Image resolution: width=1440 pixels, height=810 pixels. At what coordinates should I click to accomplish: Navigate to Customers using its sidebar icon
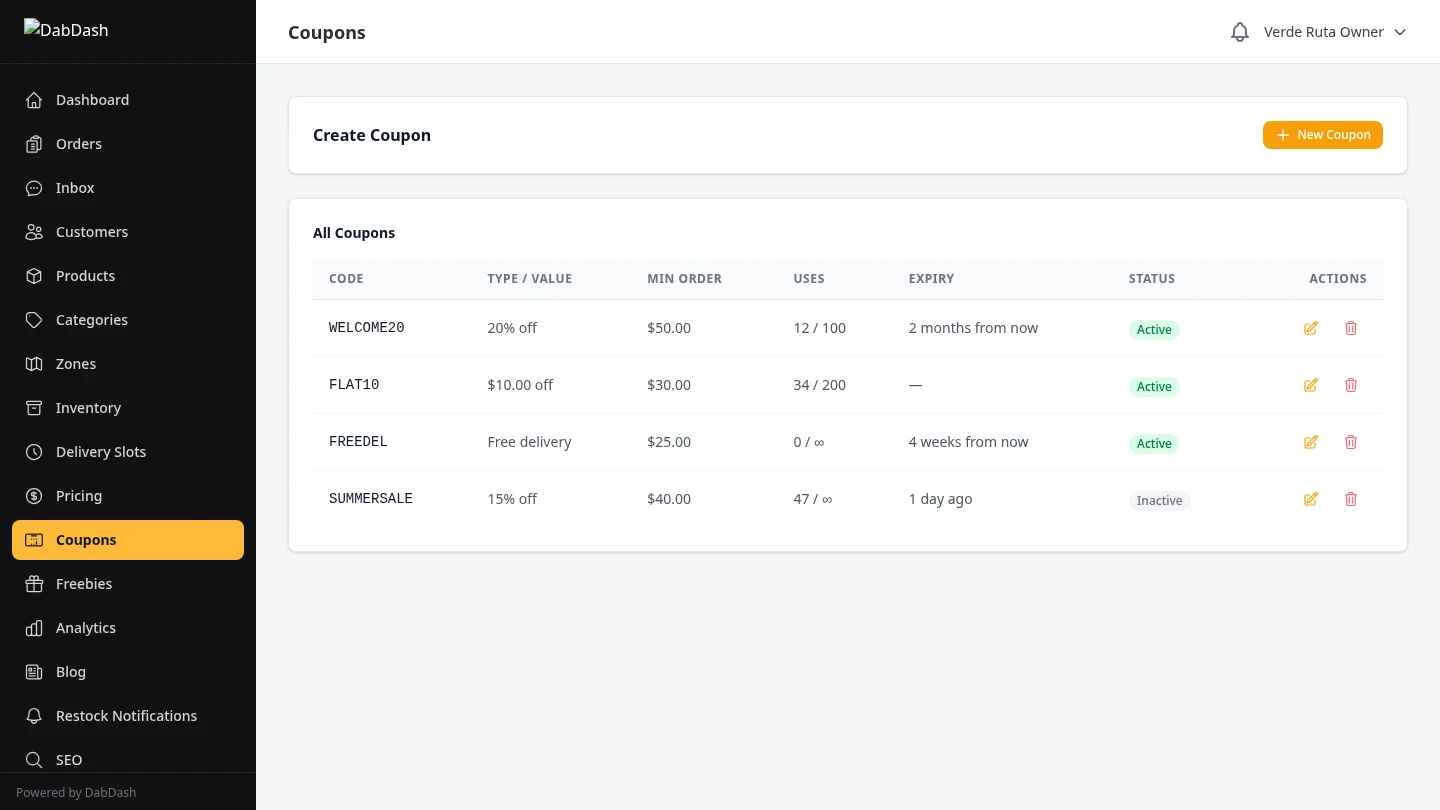34,231
